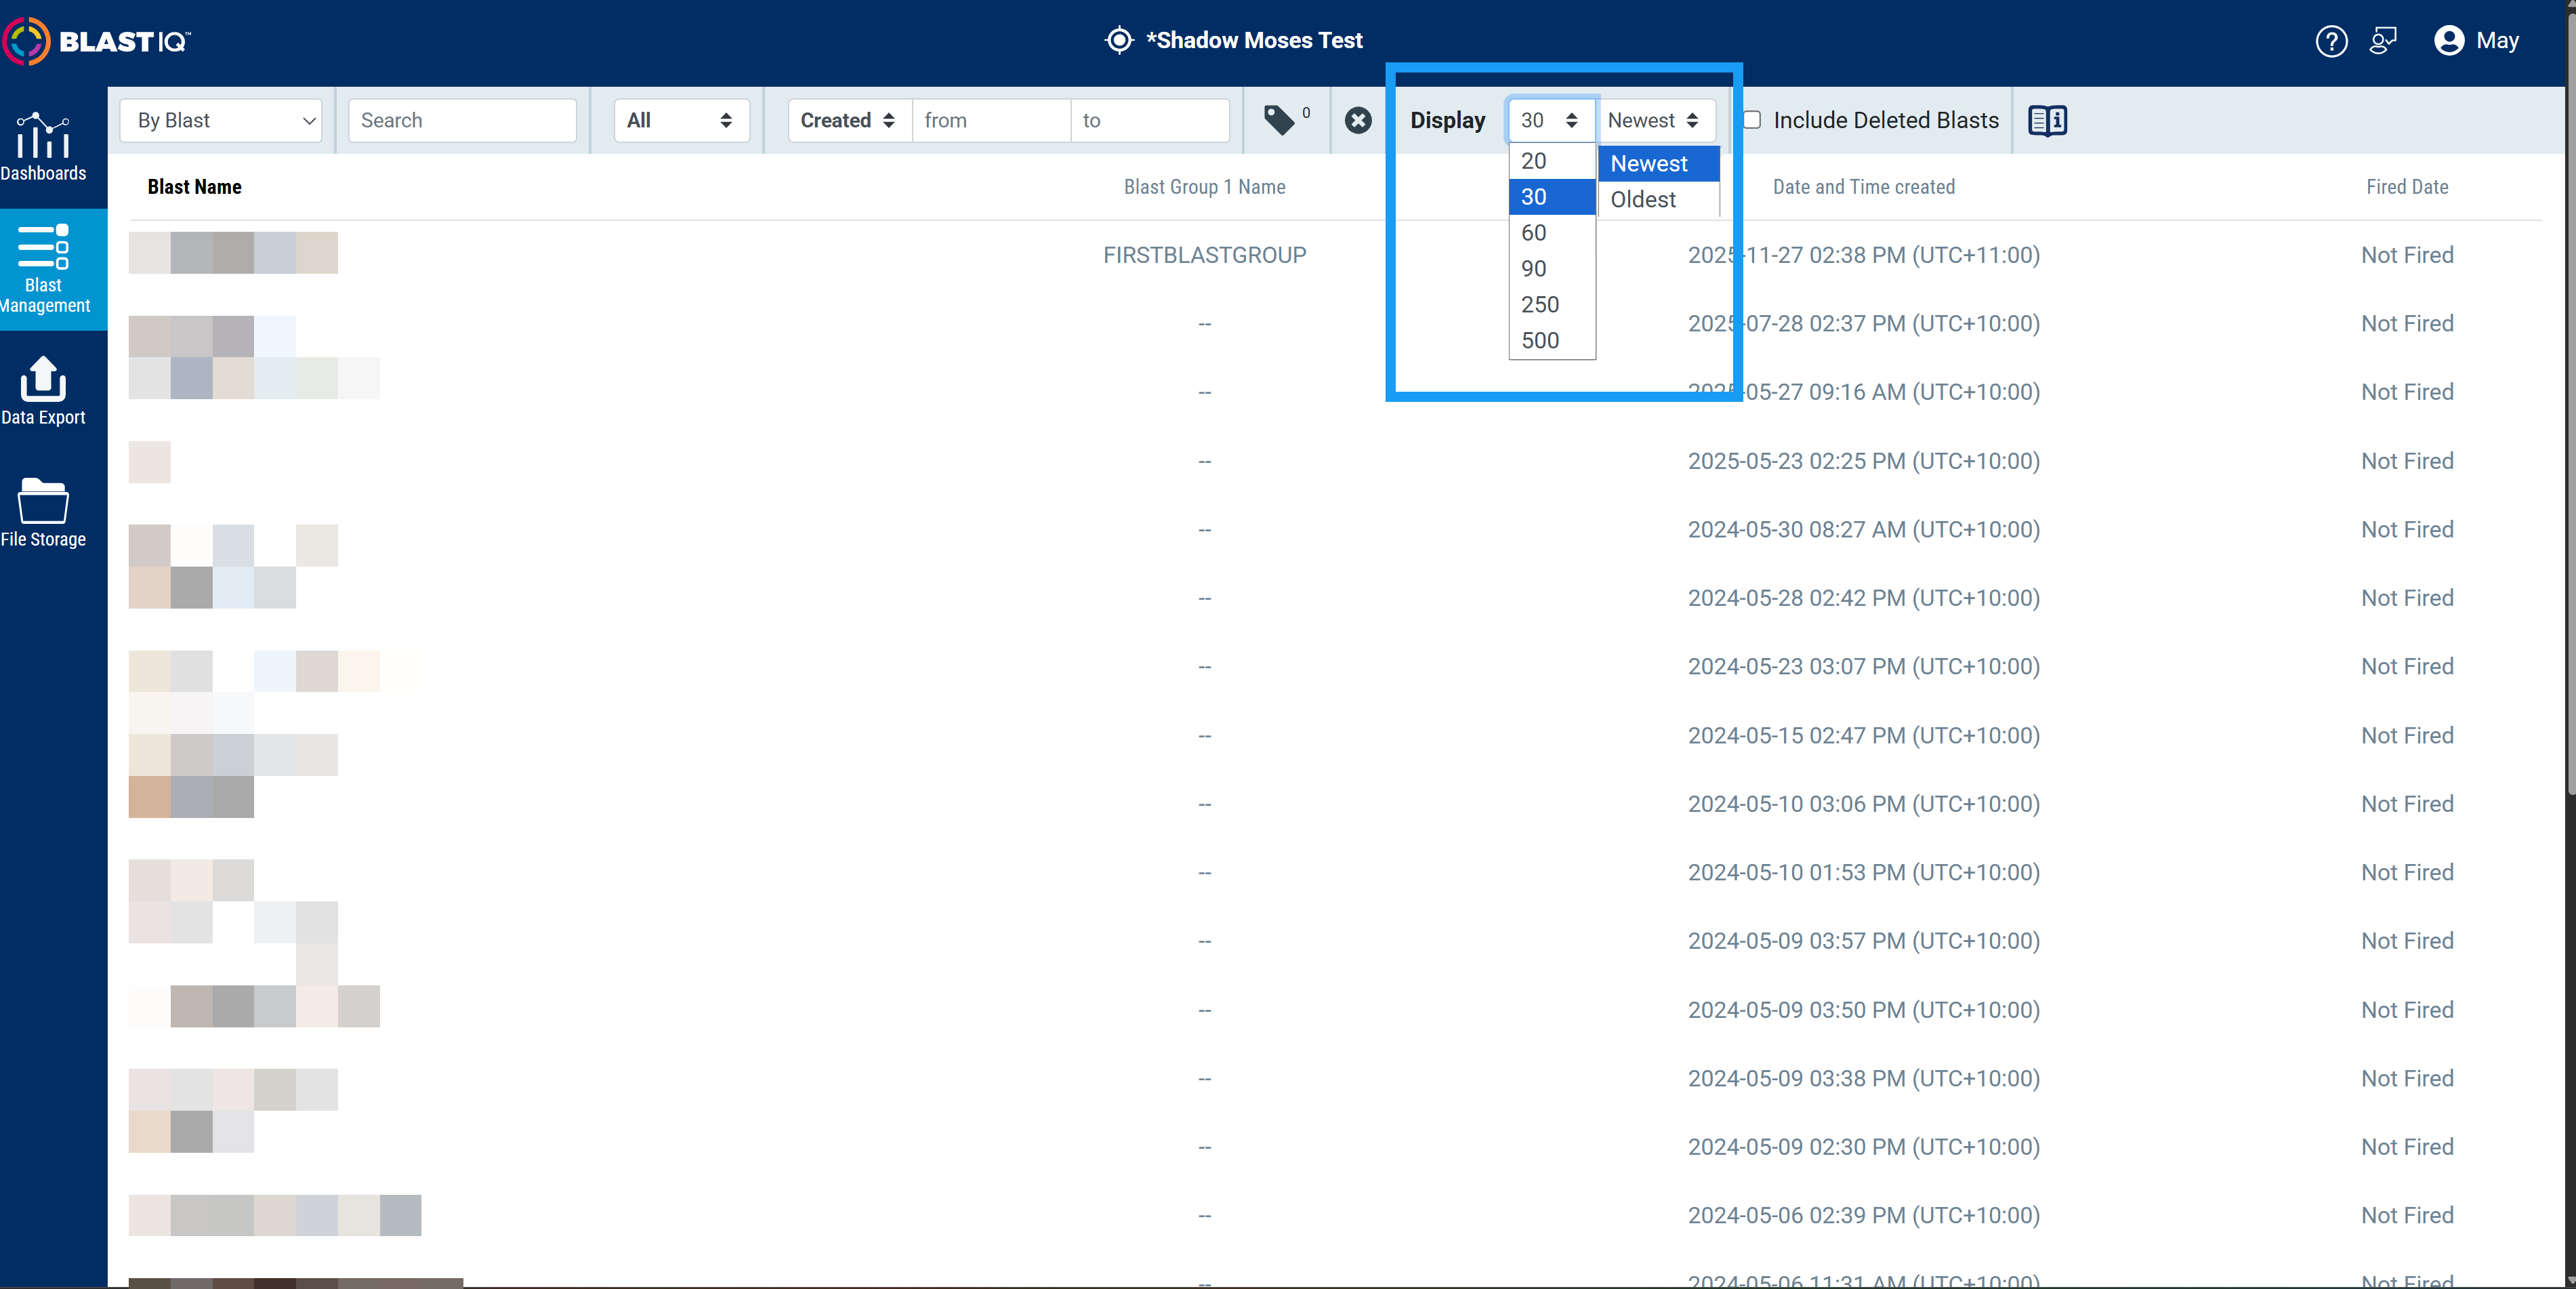Open the Created date type dropdown
Viewport: 2576px width, 1289px height.
tap(849, 120)
